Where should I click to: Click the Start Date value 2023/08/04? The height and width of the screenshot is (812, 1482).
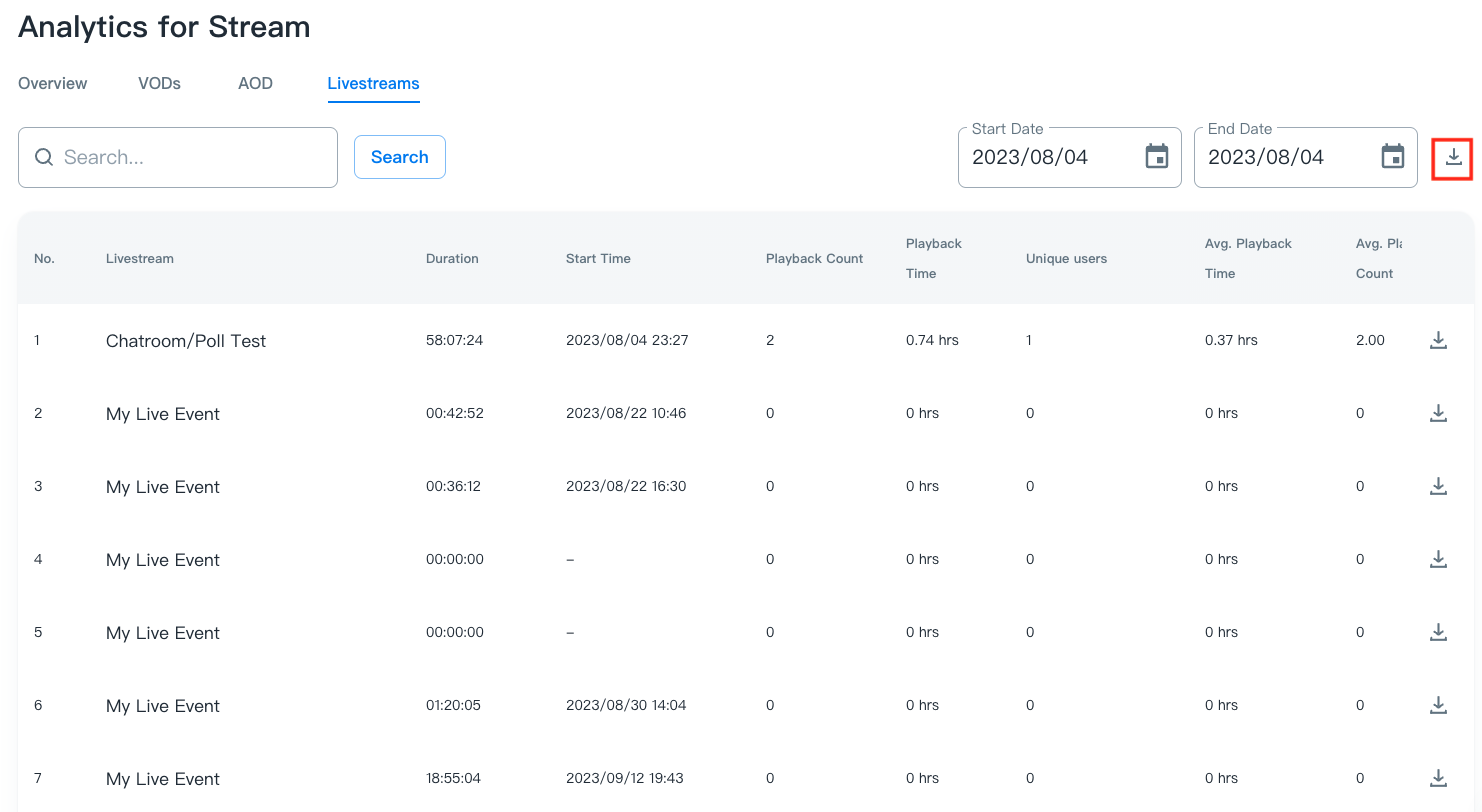(1030, 157)
